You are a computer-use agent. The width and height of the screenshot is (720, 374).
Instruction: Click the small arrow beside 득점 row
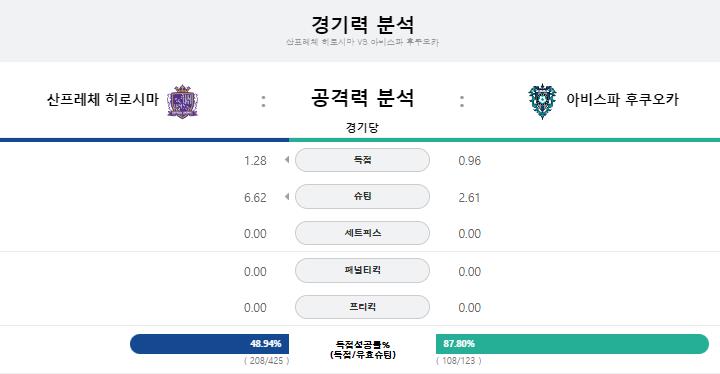(x=287, y=160)
